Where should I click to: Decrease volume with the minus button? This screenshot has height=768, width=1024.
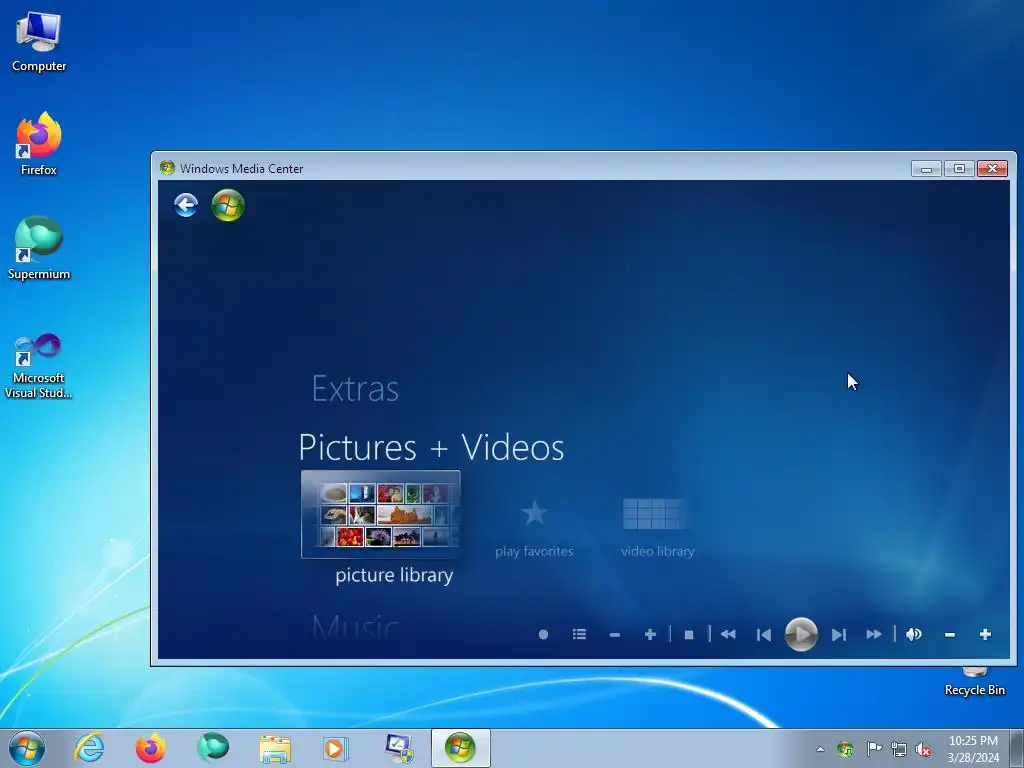click(x=950, y=634)
